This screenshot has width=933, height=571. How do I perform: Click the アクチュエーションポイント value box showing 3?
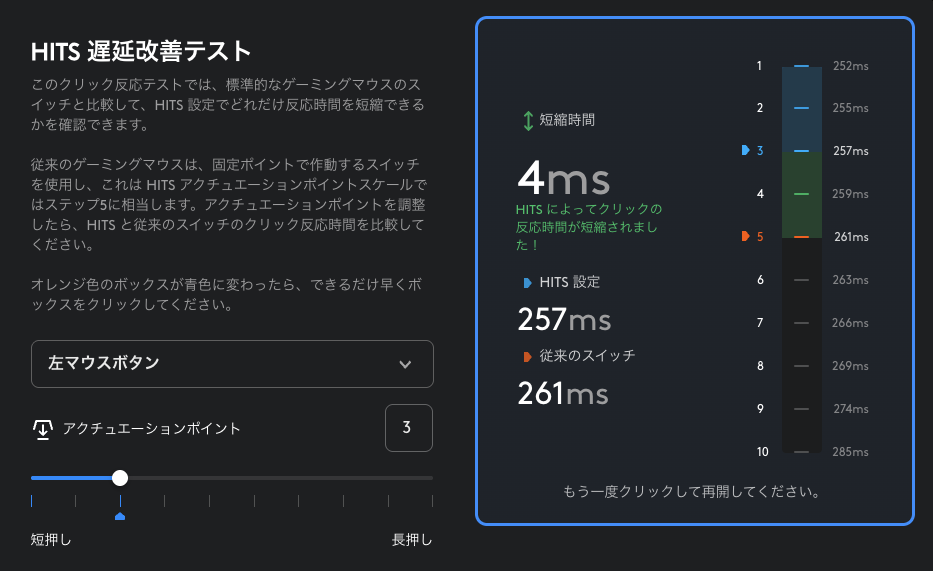coord(409,428)
